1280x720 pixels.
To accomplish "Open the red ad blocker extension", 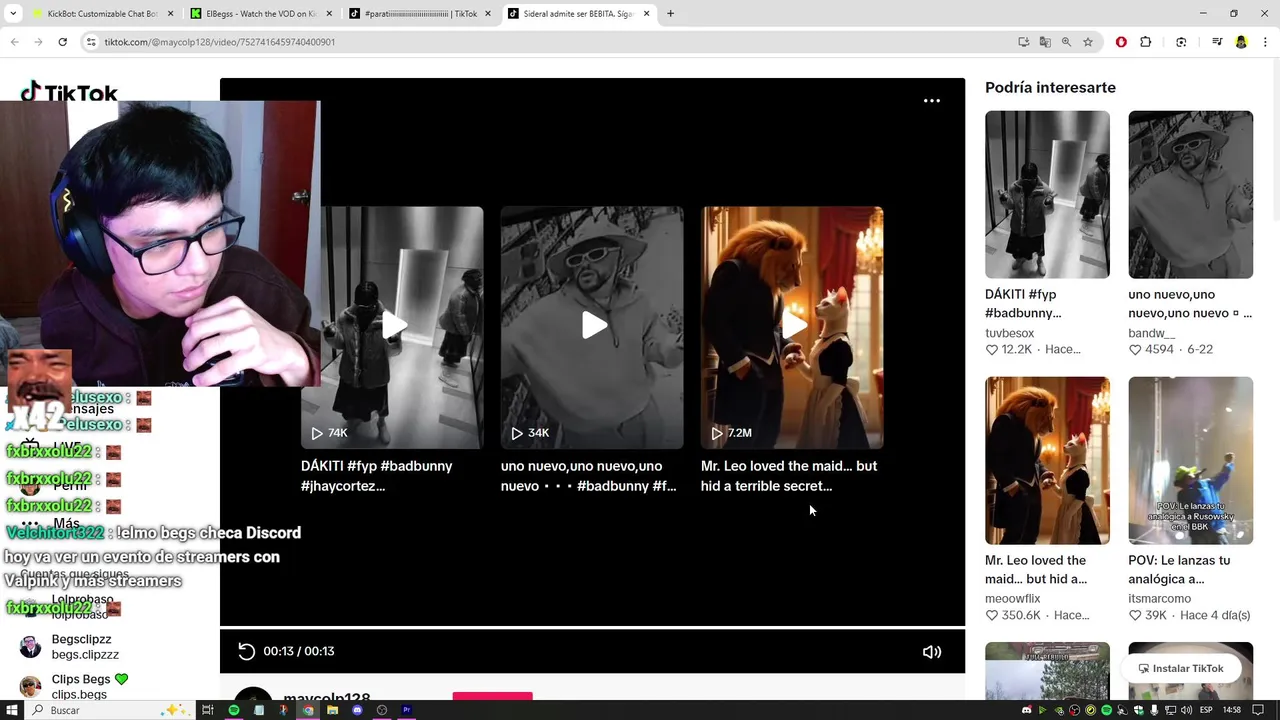I will [x=1121, y=42].
